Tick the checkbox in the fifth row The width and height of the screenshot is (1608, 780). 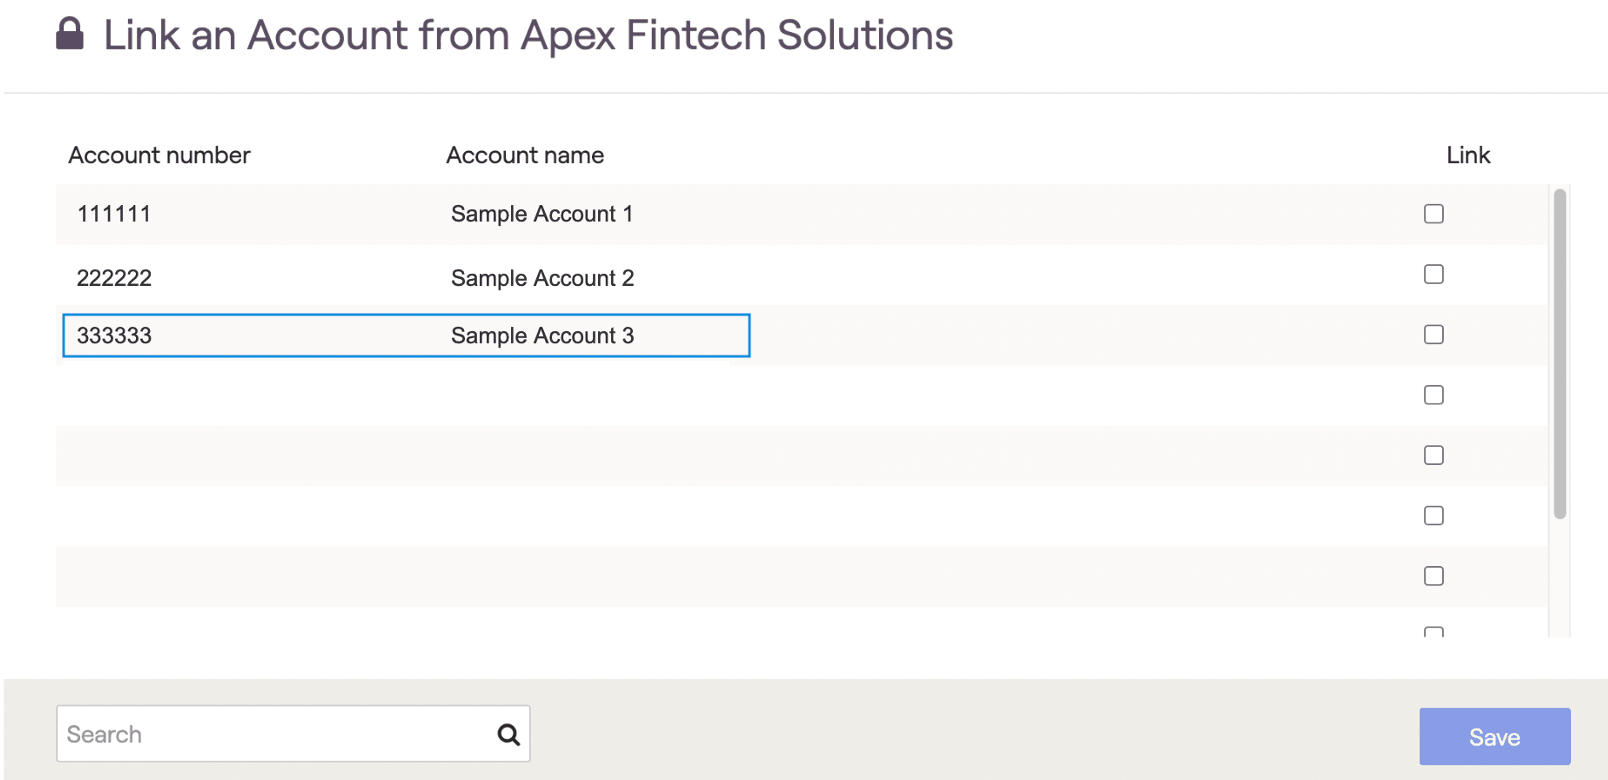(x=1434, y=455)
